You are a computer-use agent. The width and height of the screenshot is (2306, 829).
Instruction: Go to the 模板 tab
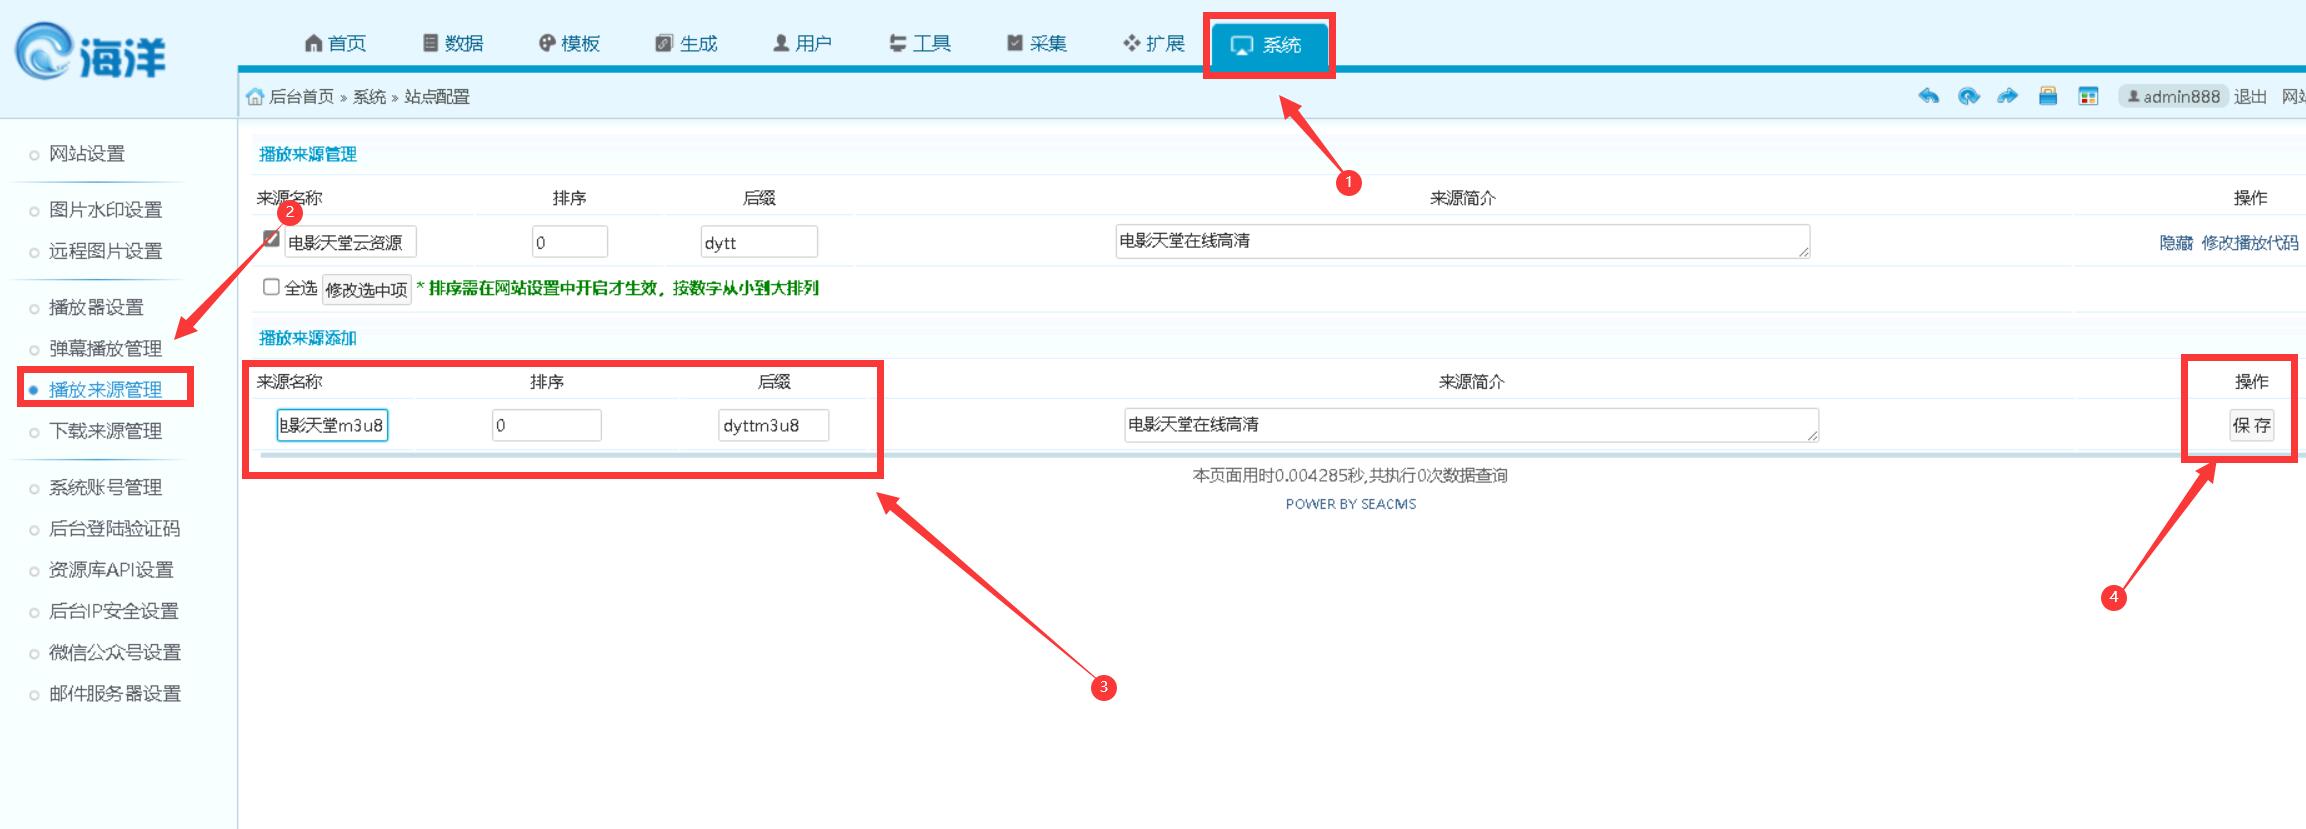pos(569,43)
